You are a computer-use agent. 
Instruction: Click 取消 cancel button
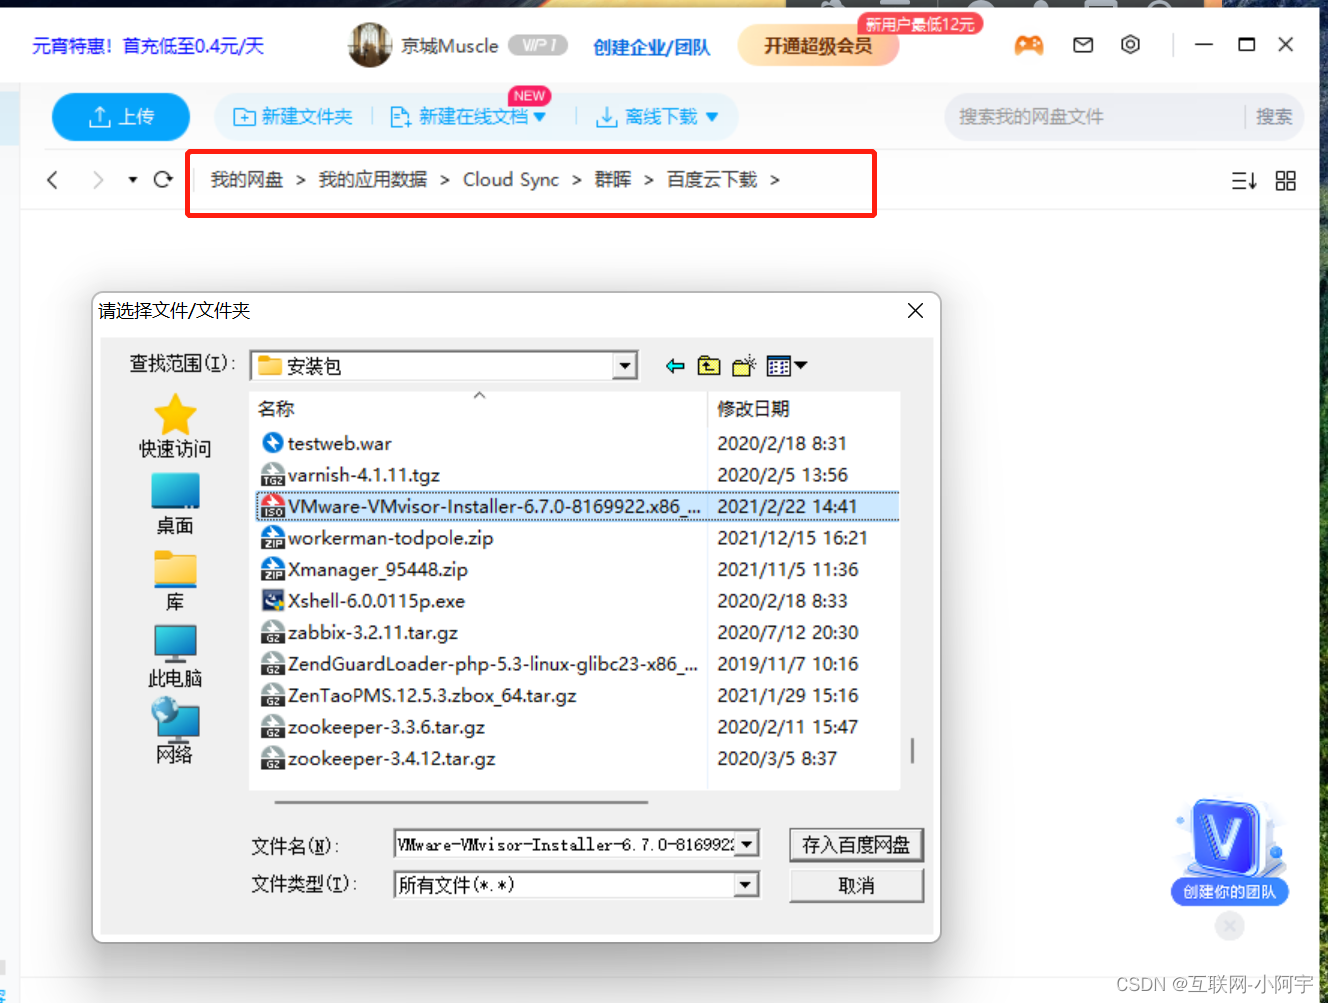[x=856, y=885]
